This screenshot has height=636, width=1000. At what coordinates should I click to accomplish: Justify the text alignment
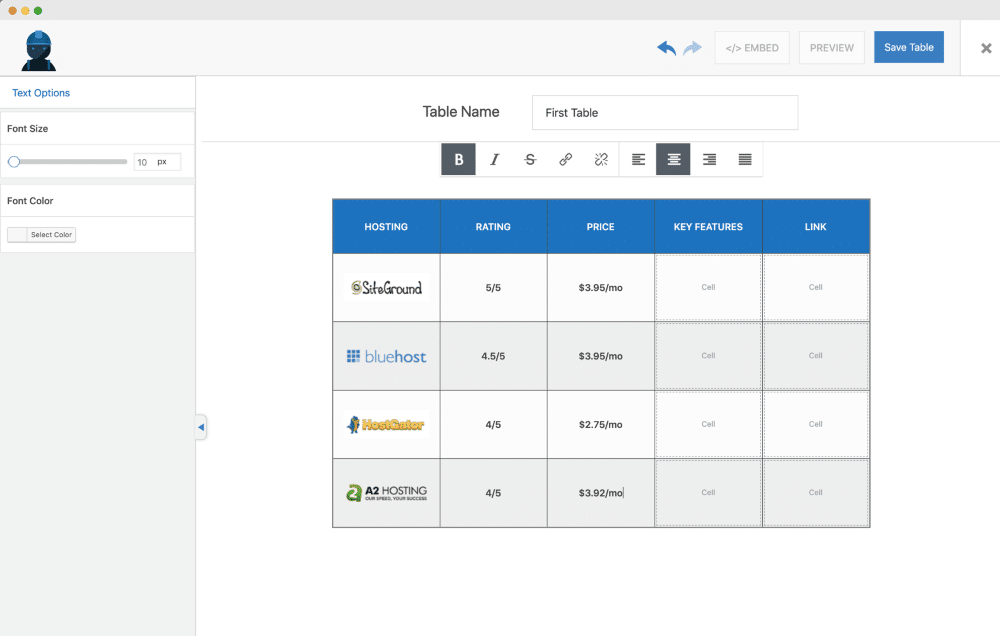[x=745, y=160]
